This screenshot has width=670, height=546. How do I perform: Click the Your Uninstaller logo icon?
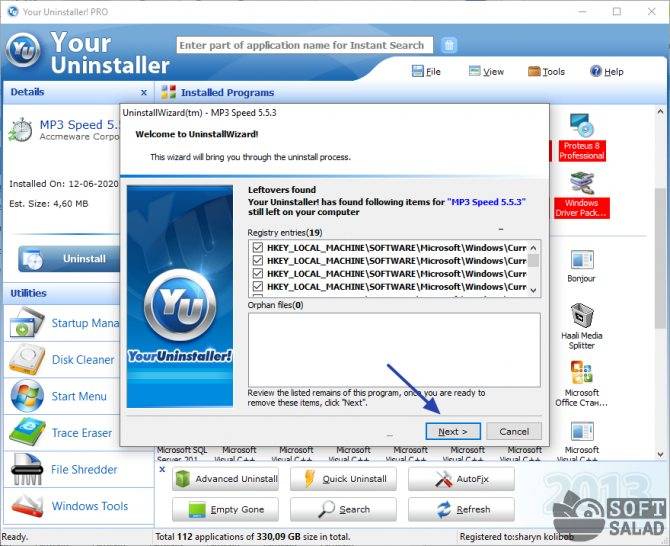click(x=23, y=50)
